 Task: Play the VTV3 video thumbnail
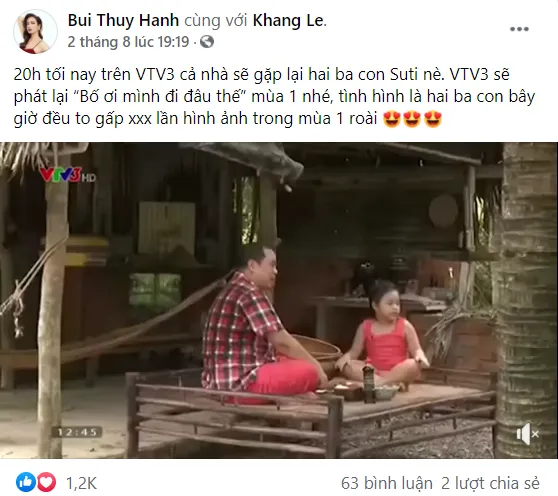pos(279,300)
